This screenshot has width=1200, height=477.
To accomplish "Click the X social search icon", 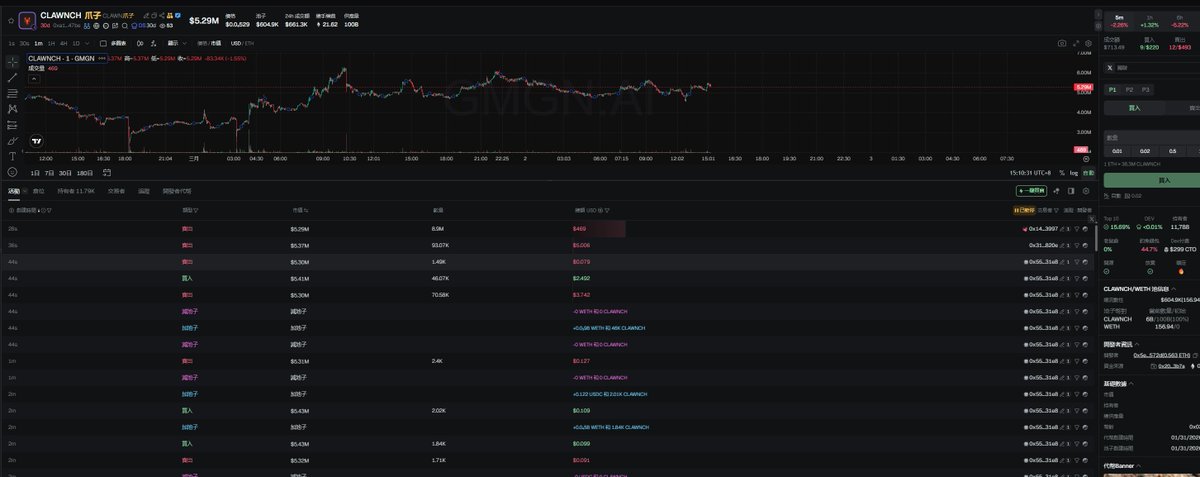I will tap(1111, 68).
